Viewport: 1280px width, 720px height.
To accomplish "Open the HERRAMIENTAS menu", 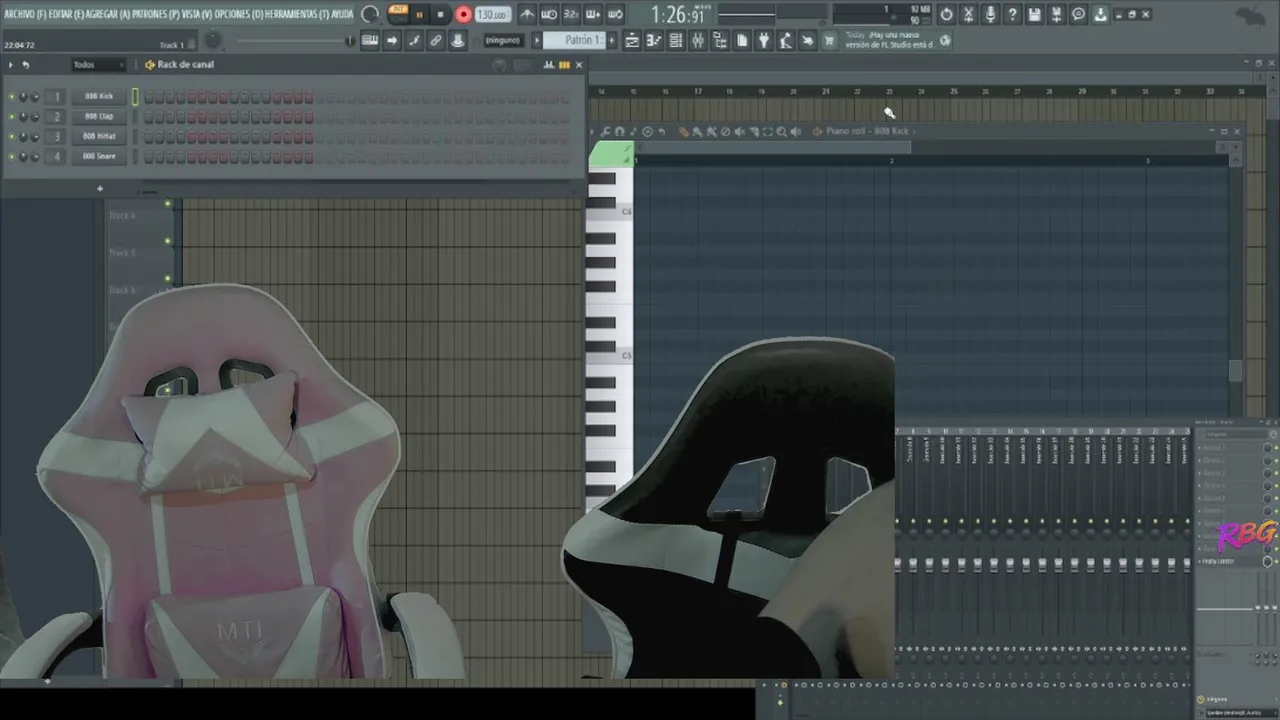I will click(297, 14).
